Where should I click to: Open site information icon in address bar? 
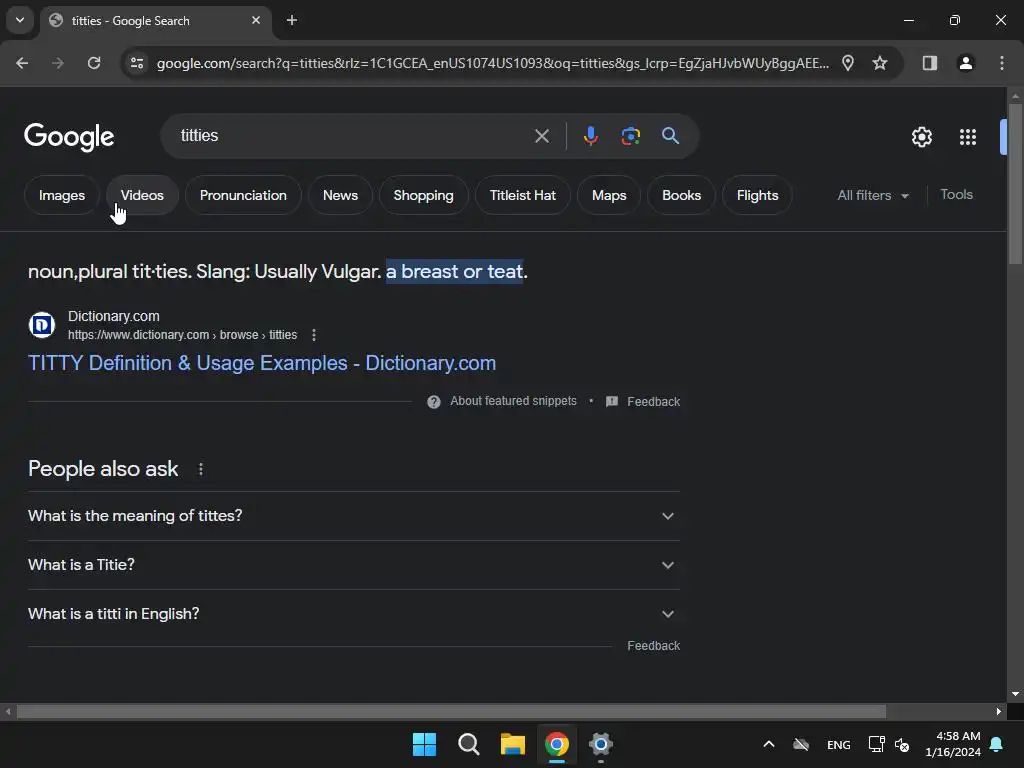coord(137,63)
